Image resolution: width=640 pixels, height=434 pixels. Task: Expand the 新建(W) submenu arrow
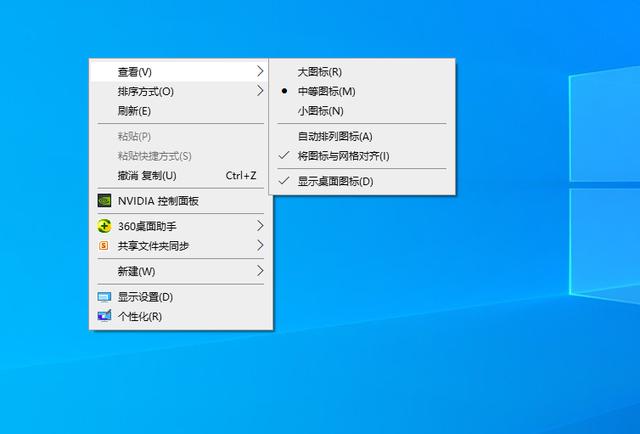click(x=260, y=271)
